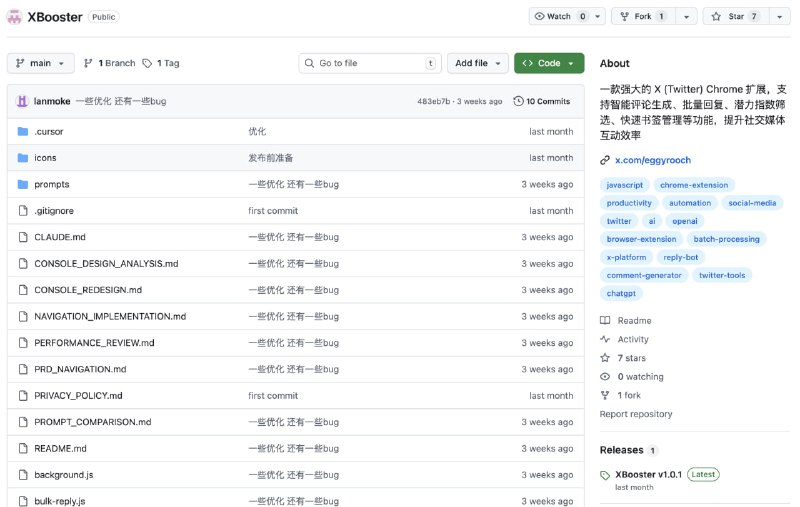Click the 1 fork icon in About

pyautogui.click(x=605, y=395)
